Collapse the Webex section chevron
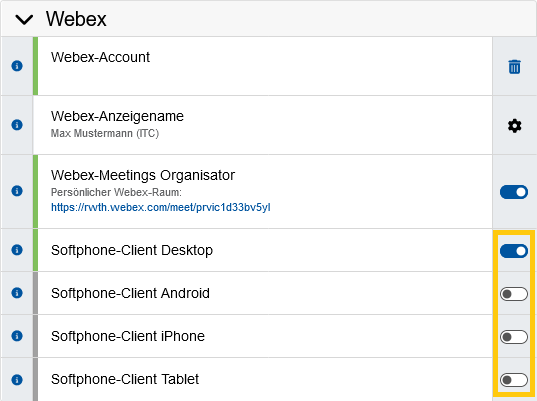Image resolution: width=537 pixels, height=401 pixels. (x=24, y=19)
